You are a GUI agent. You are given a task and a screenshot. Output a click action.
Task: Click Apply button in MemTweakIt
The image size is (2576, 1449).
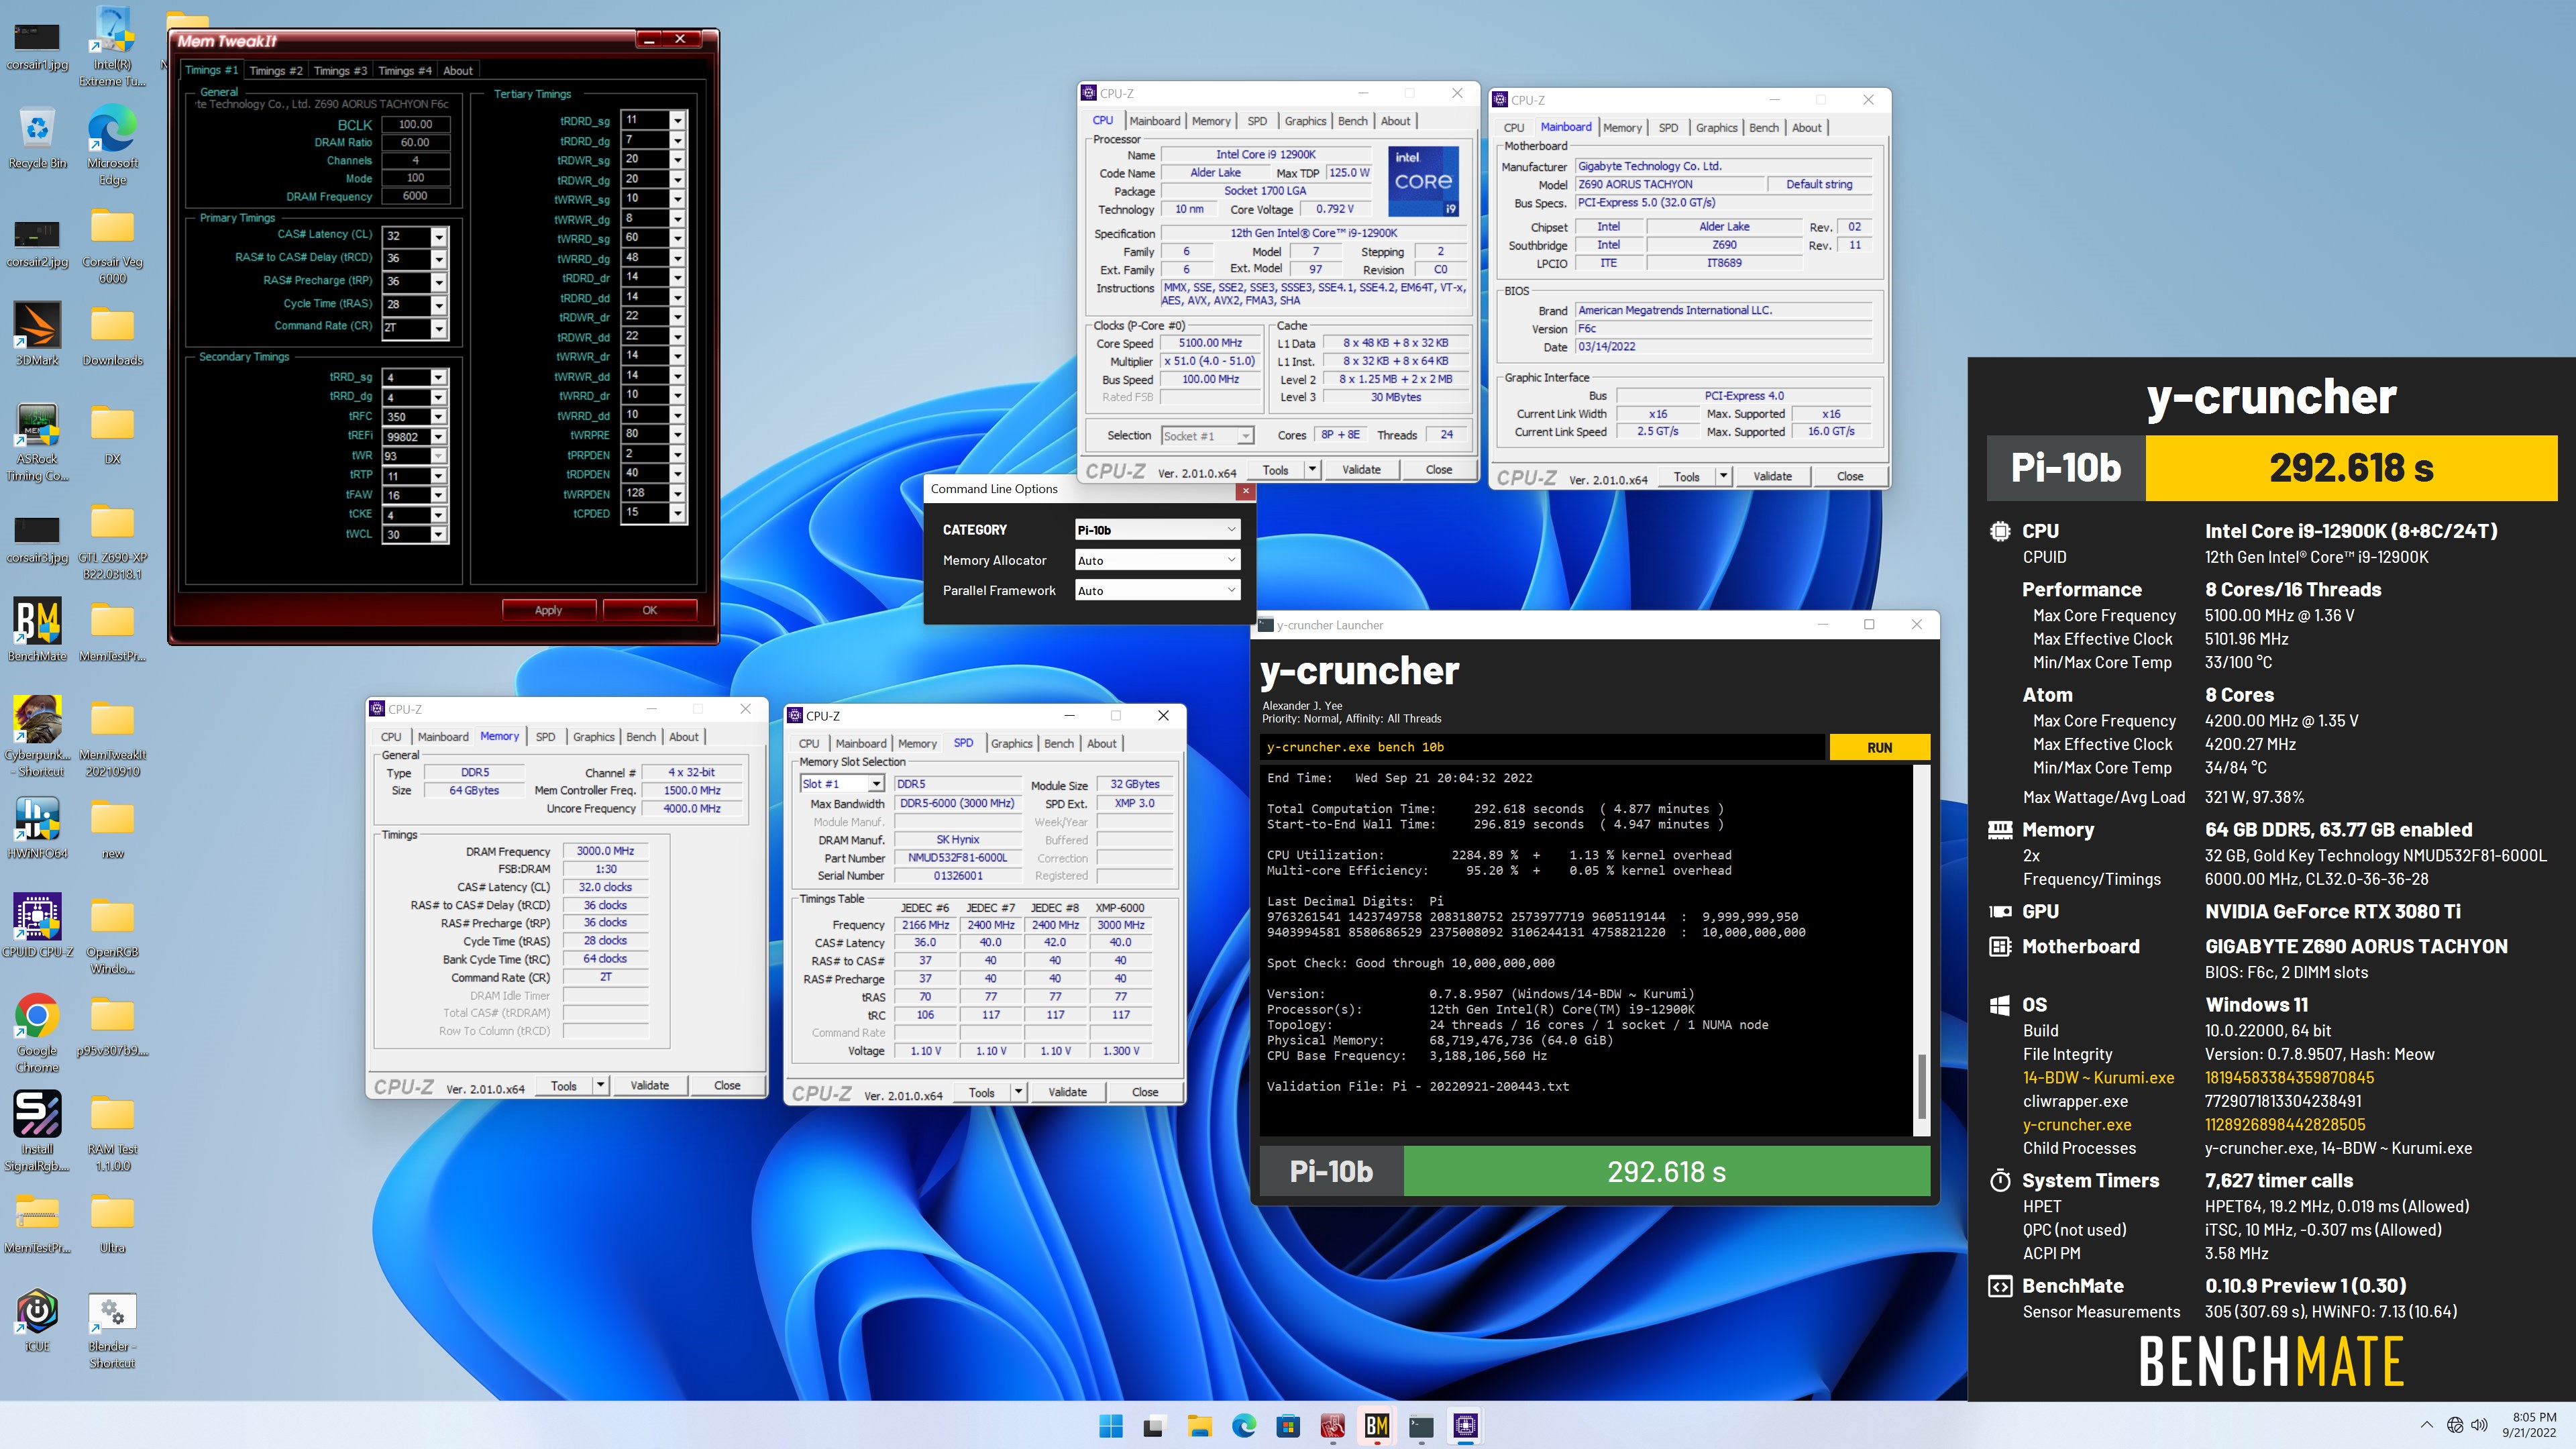548,610
